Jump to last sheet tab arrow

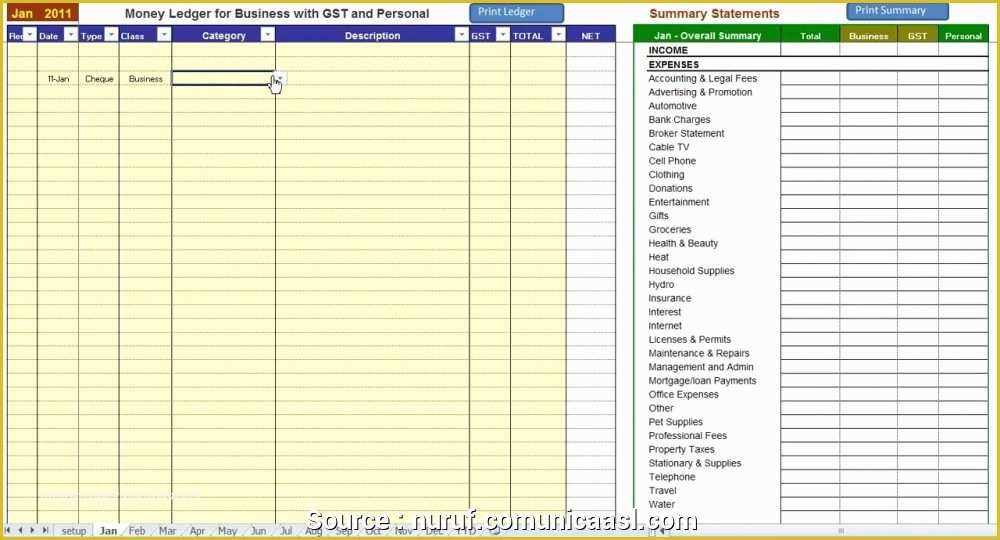point(45,530)
